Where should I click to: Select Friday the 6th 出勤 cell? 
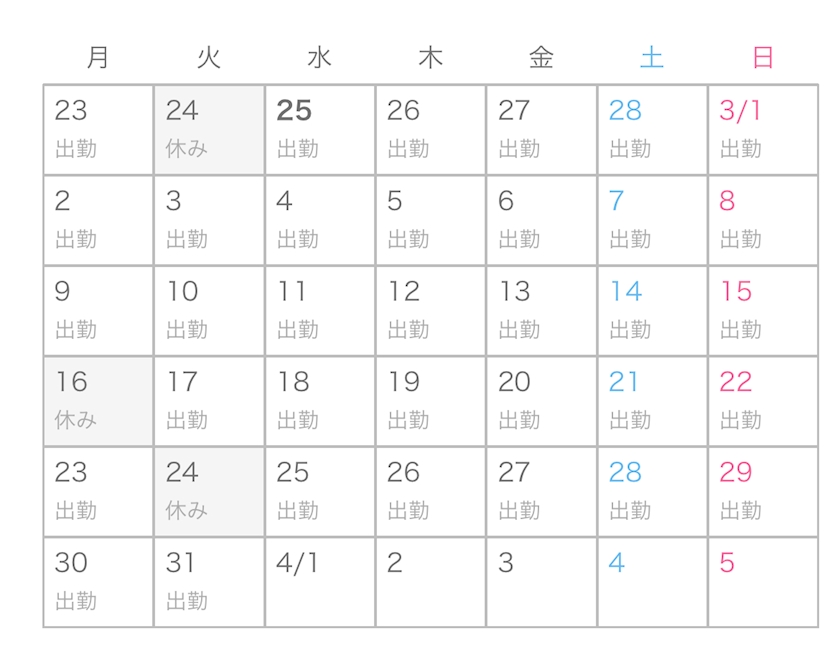[541, 220]
